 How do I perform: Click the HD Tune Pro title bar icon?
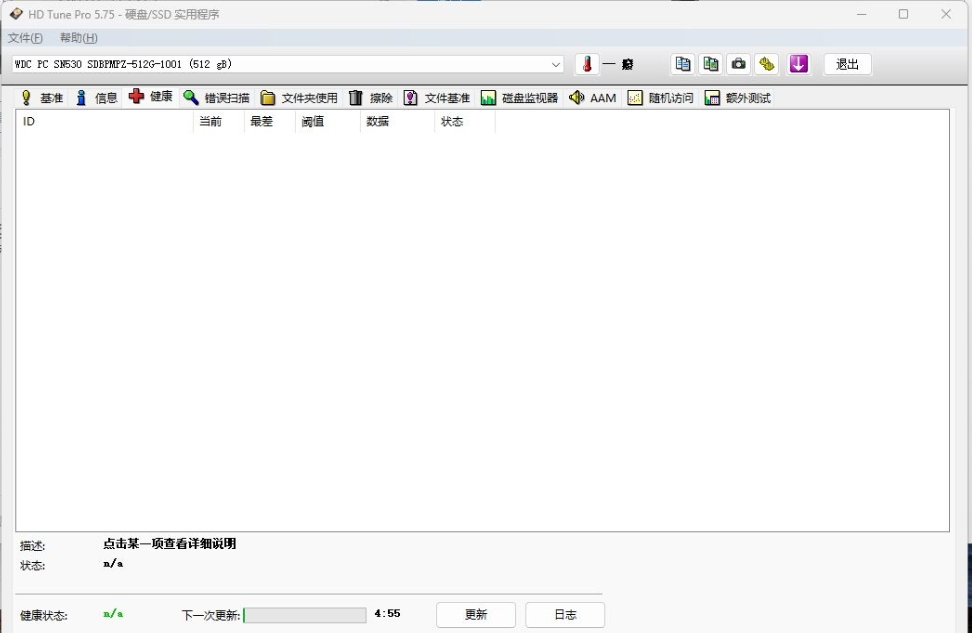(16, 14)
